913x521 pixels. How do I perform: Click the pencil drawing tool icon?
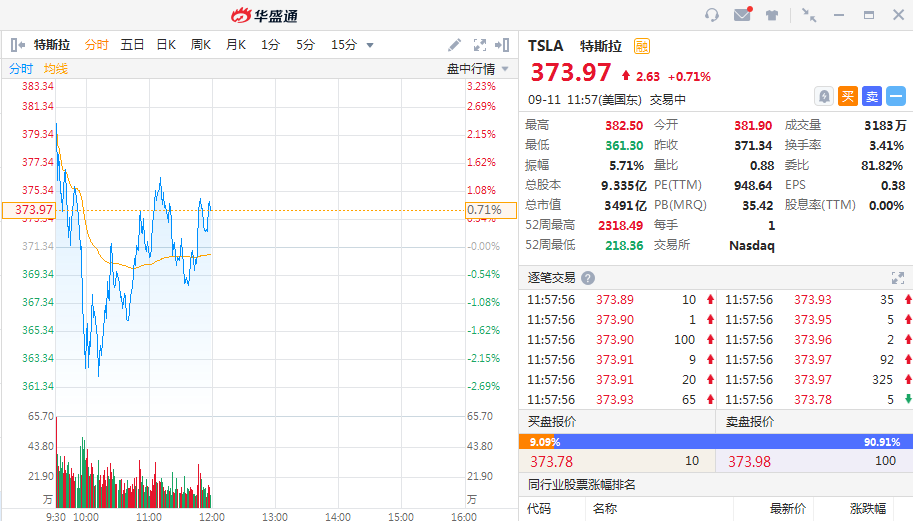tap(454, 45)
